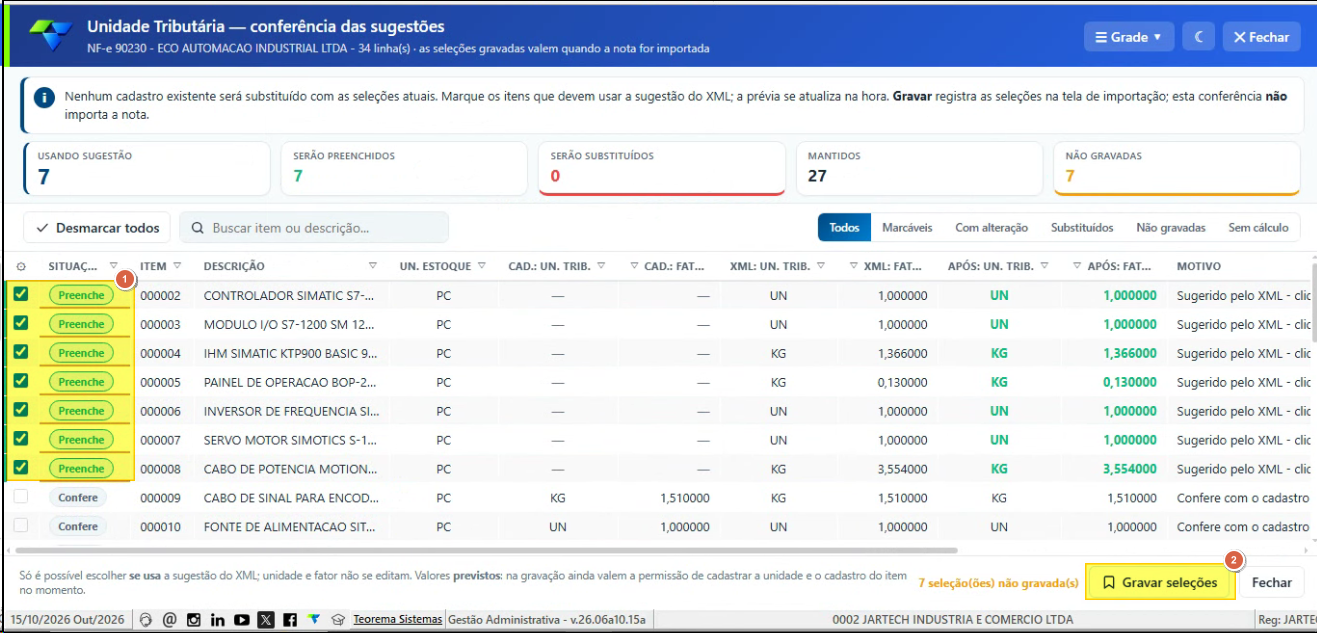Click the MANTIDOS summary card

[918, 169]
